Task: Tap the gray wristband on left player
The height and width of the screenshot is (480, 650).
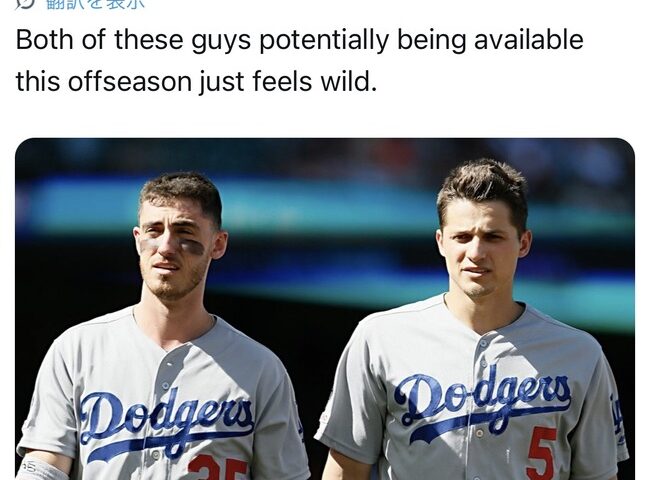Action: (x=42, y=470)
